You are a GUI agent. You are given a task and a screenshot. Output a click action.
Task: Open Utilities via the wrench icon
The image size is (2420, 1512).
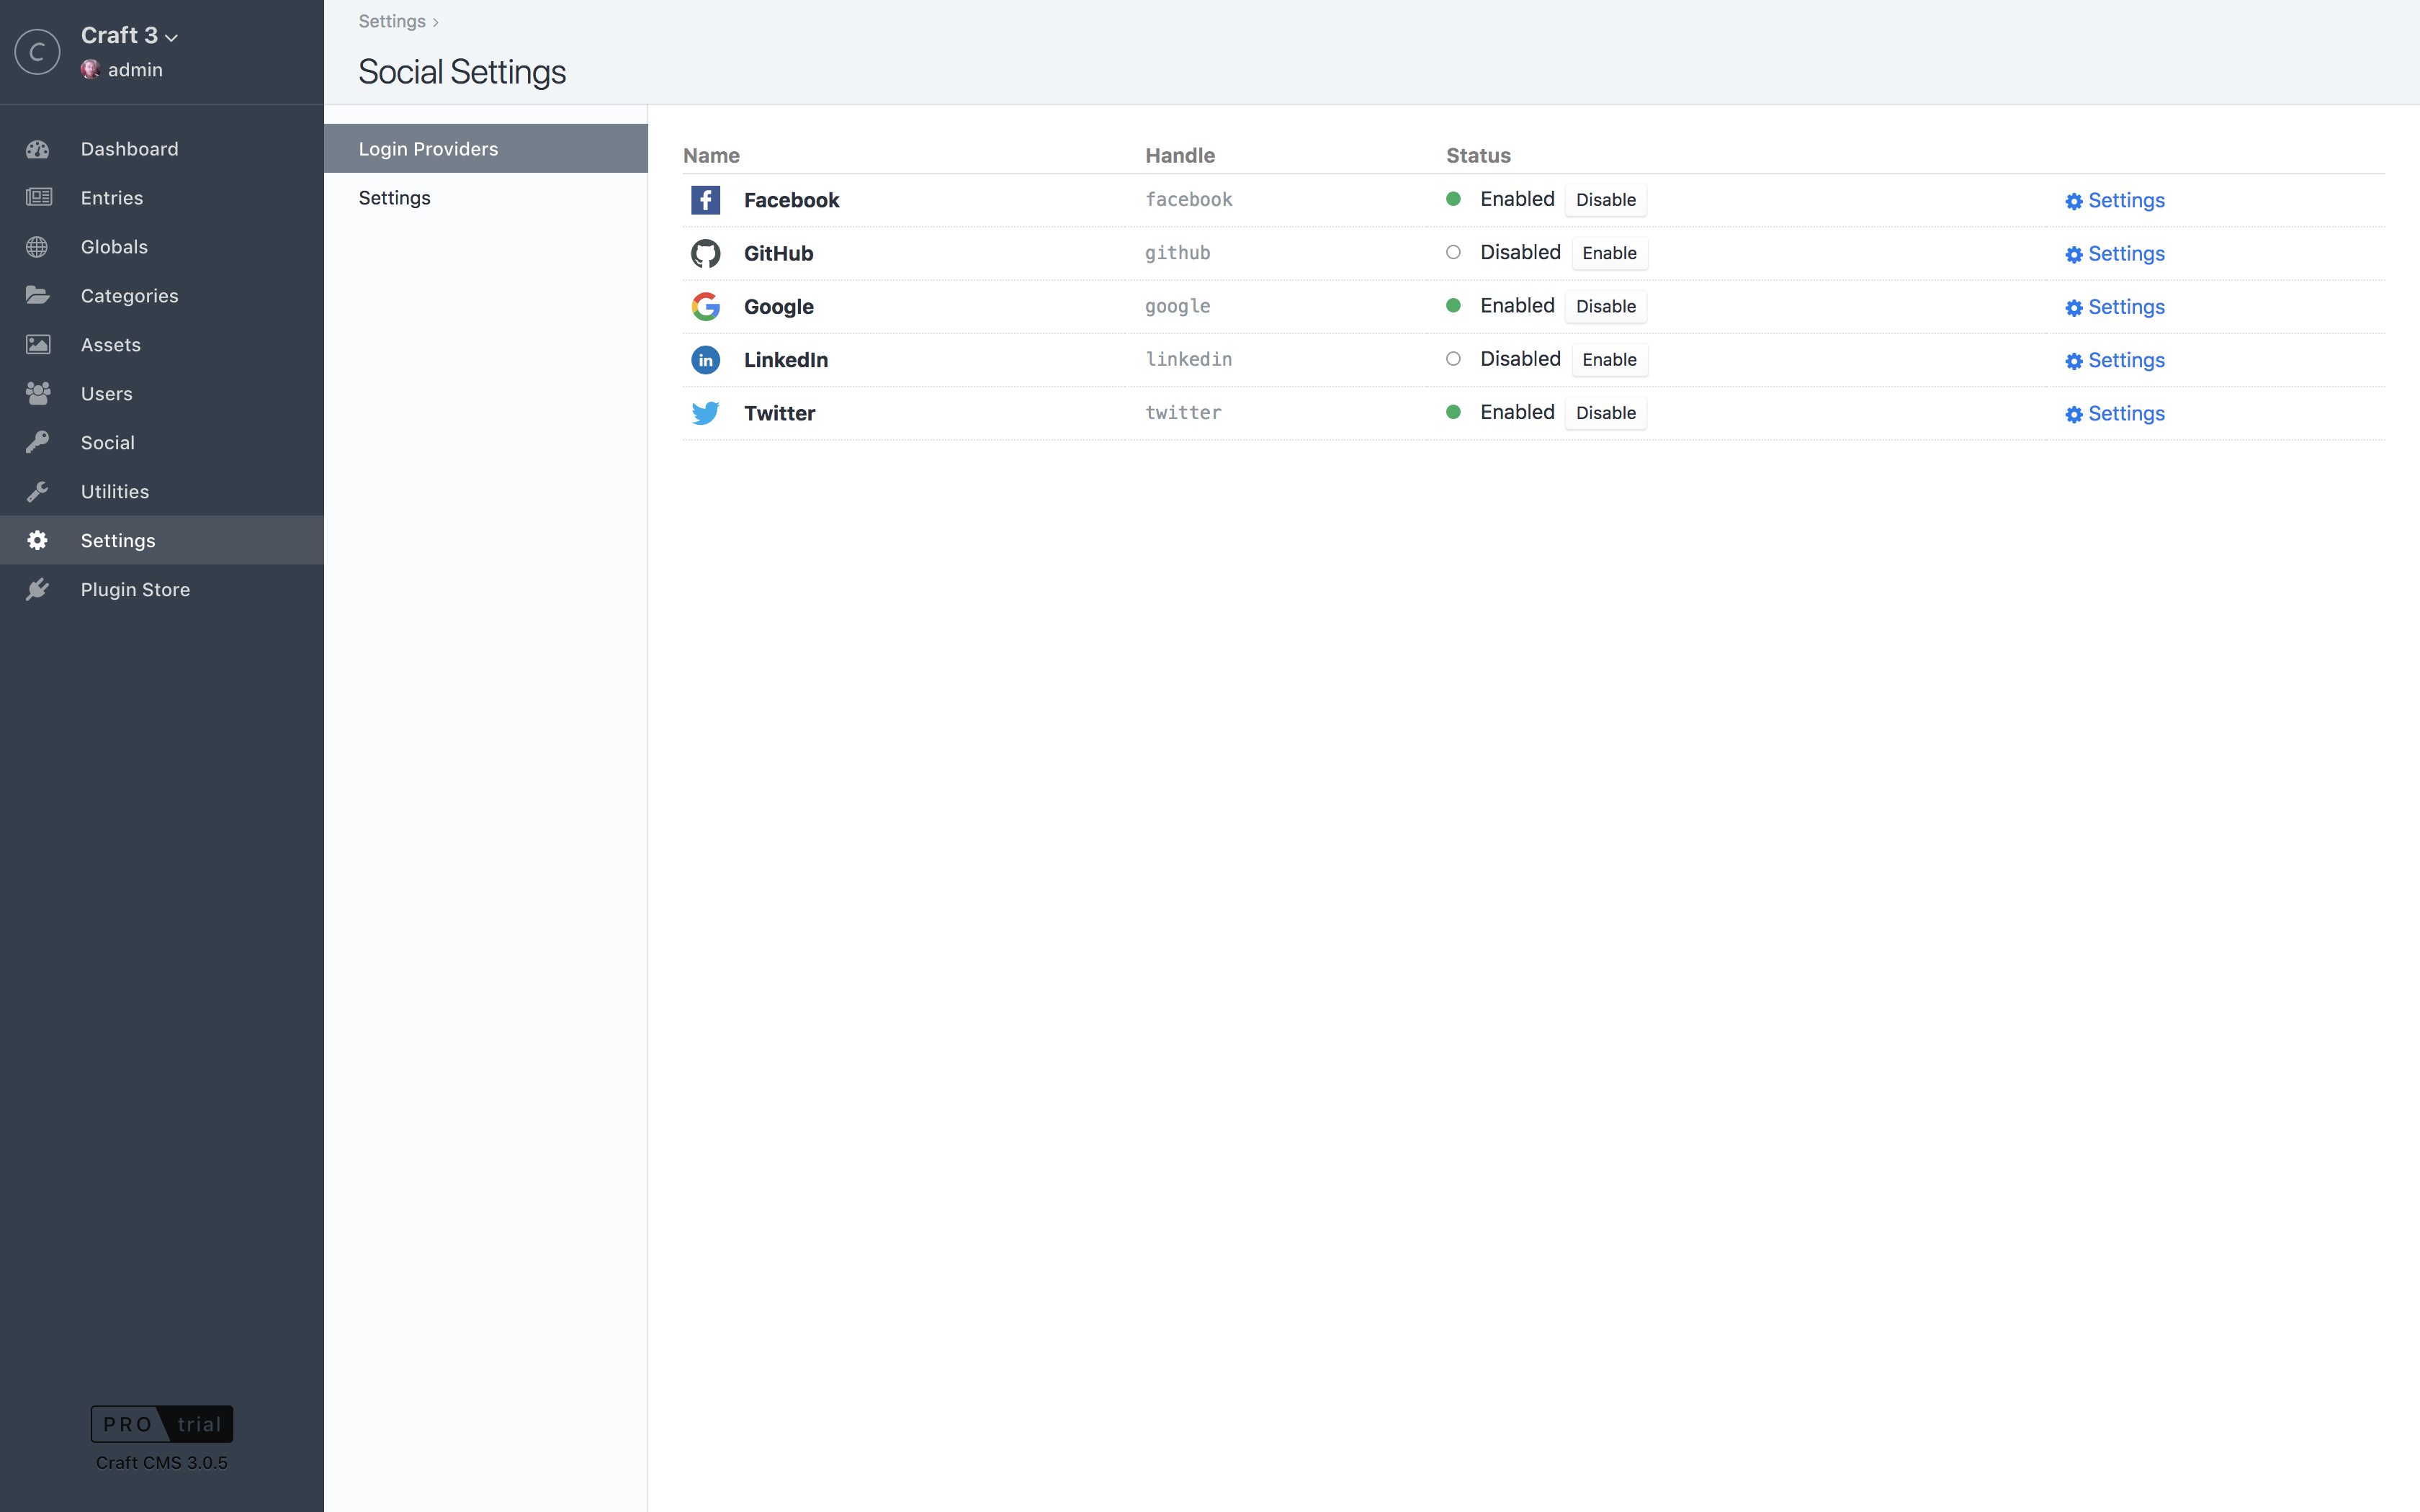click(38, 491)
